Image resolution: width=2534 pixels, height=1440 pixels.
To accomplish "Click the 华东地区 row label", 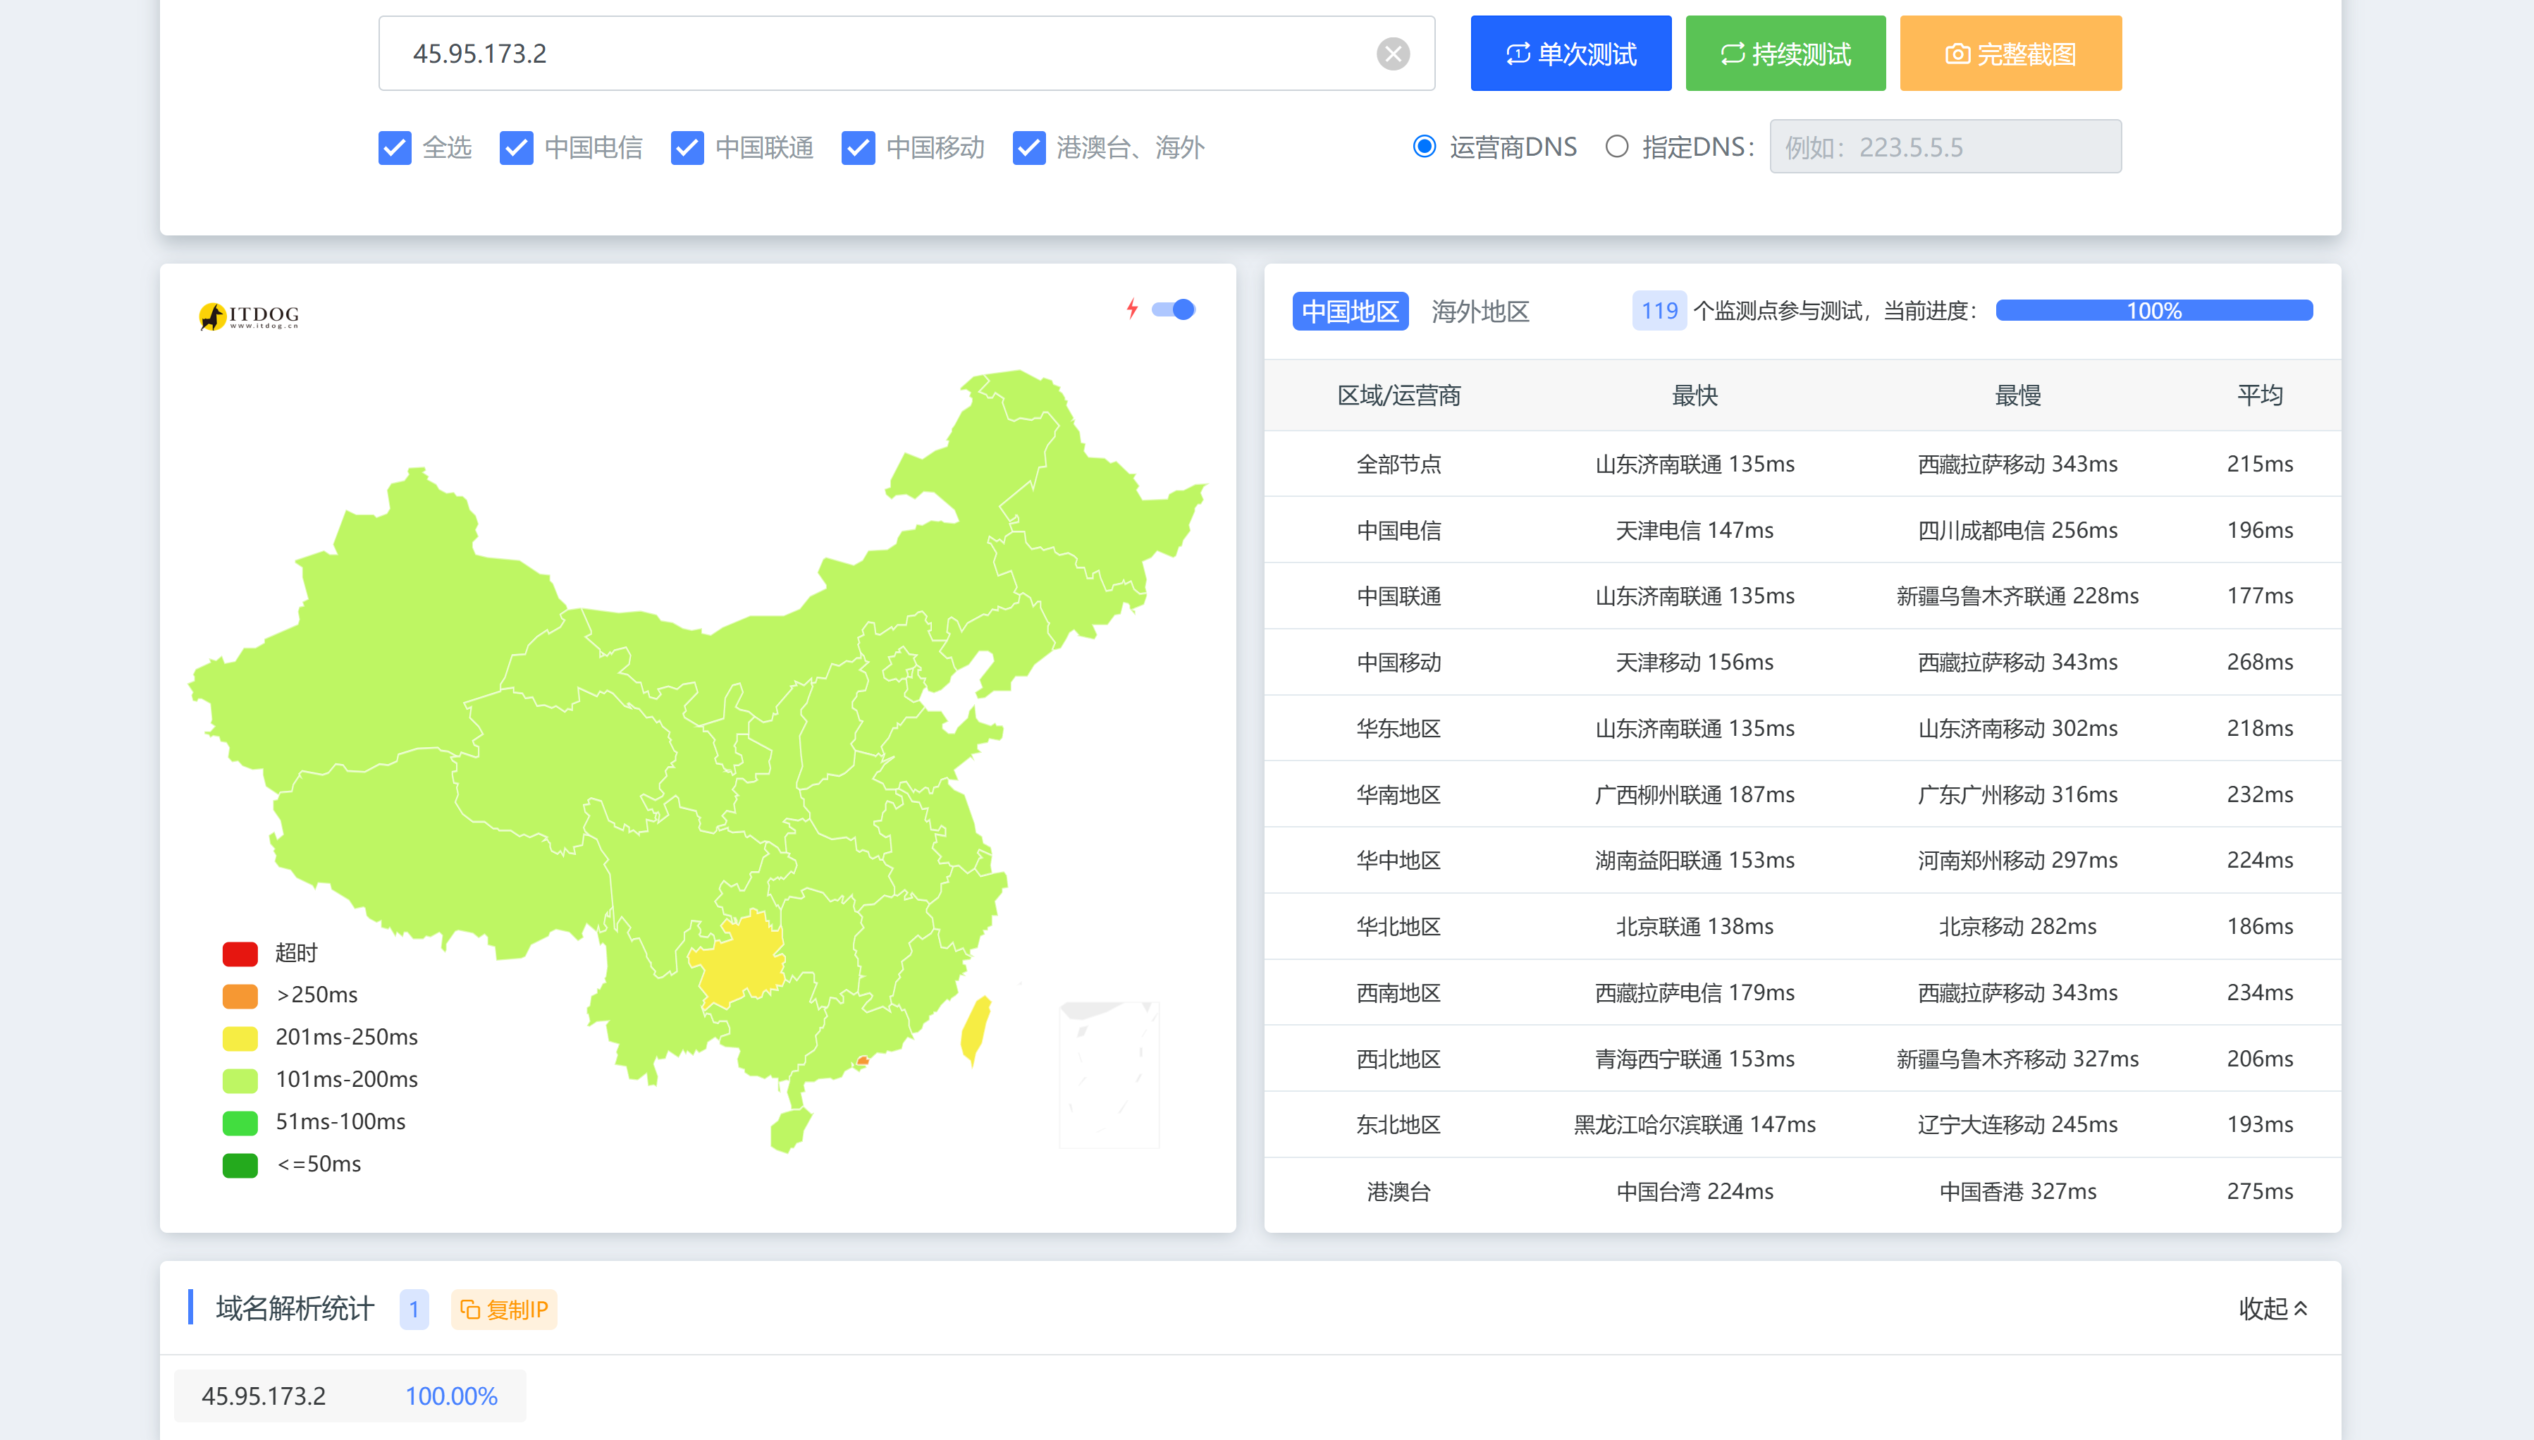I will (1398, 728).
